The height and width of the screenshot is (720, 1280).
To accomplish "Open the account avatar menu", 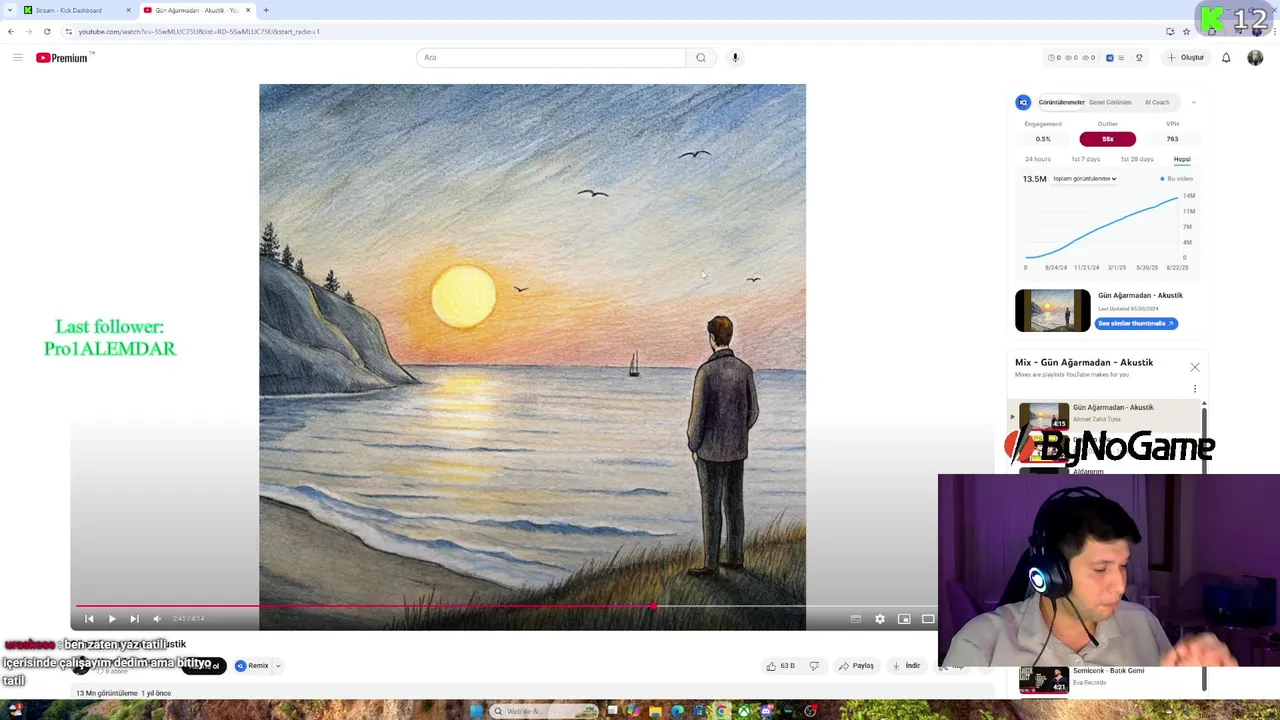I will [1255, 58].
